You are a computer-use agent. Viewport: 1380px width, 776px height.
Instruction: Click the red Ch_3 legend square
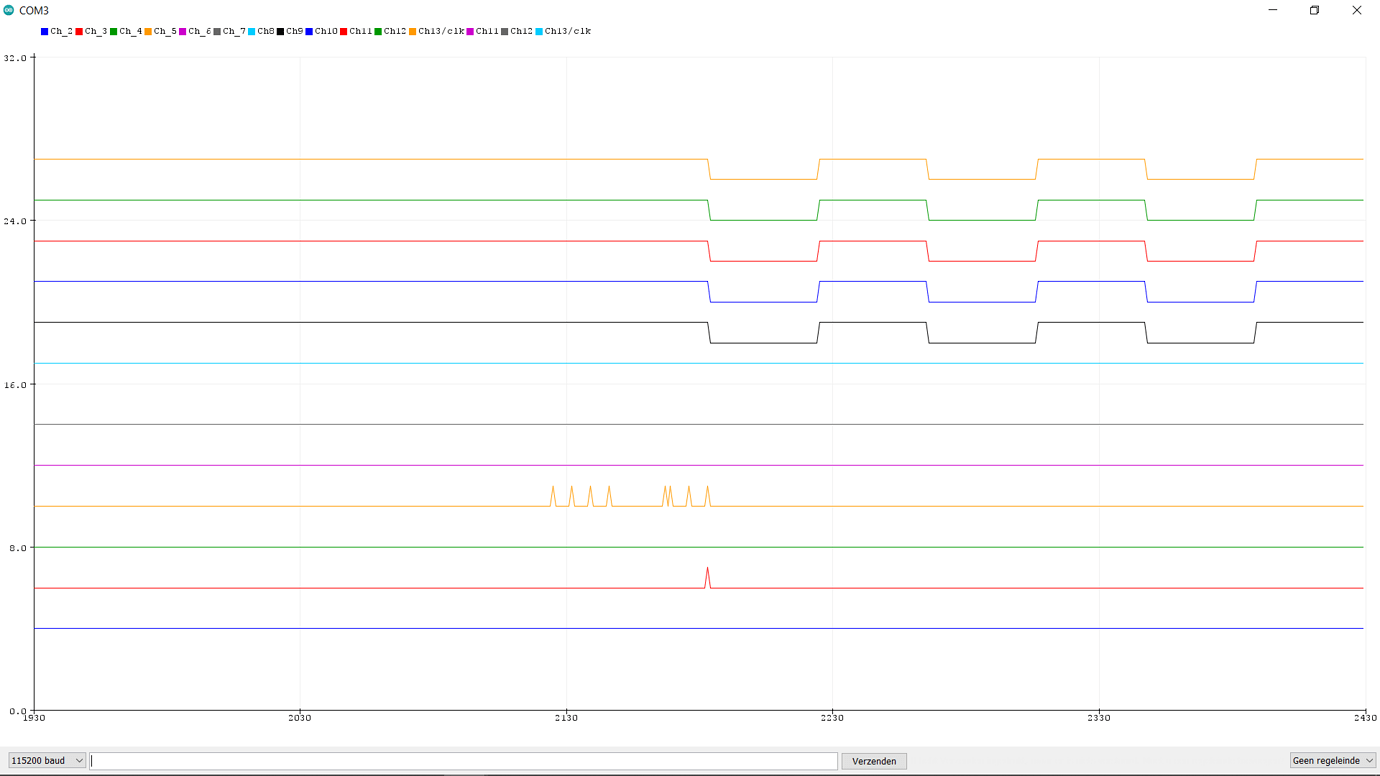click(77, 31)
